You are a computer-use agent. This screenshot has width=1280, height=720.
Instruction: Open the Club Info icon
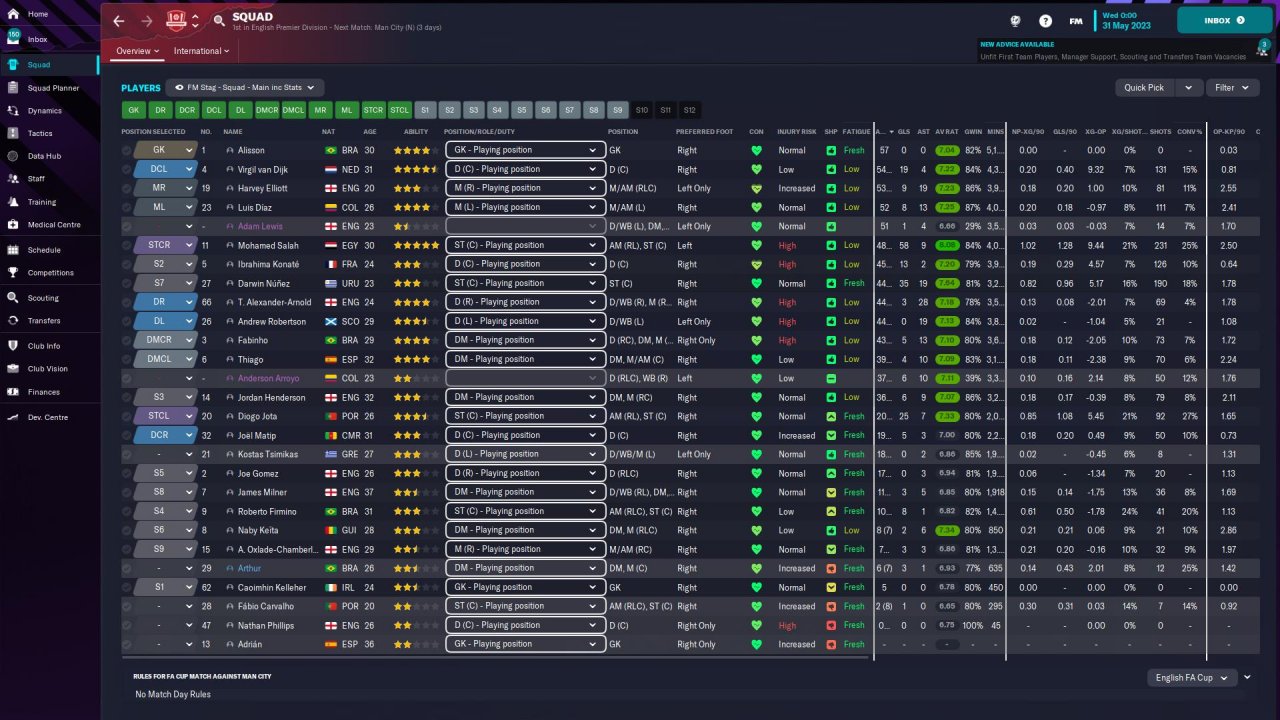pyautogui.click(x=13, y=346)
